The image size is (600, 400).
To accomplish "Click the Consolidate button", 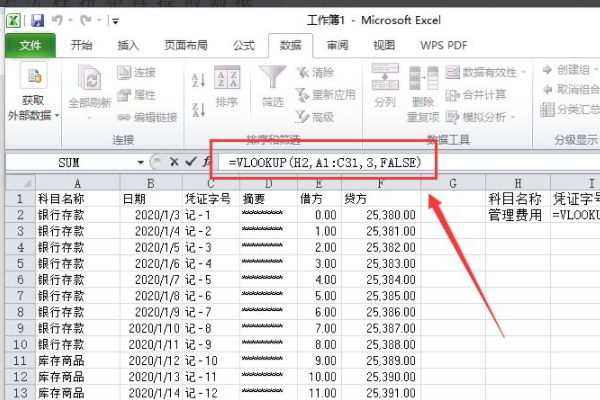I will (484, 94).
